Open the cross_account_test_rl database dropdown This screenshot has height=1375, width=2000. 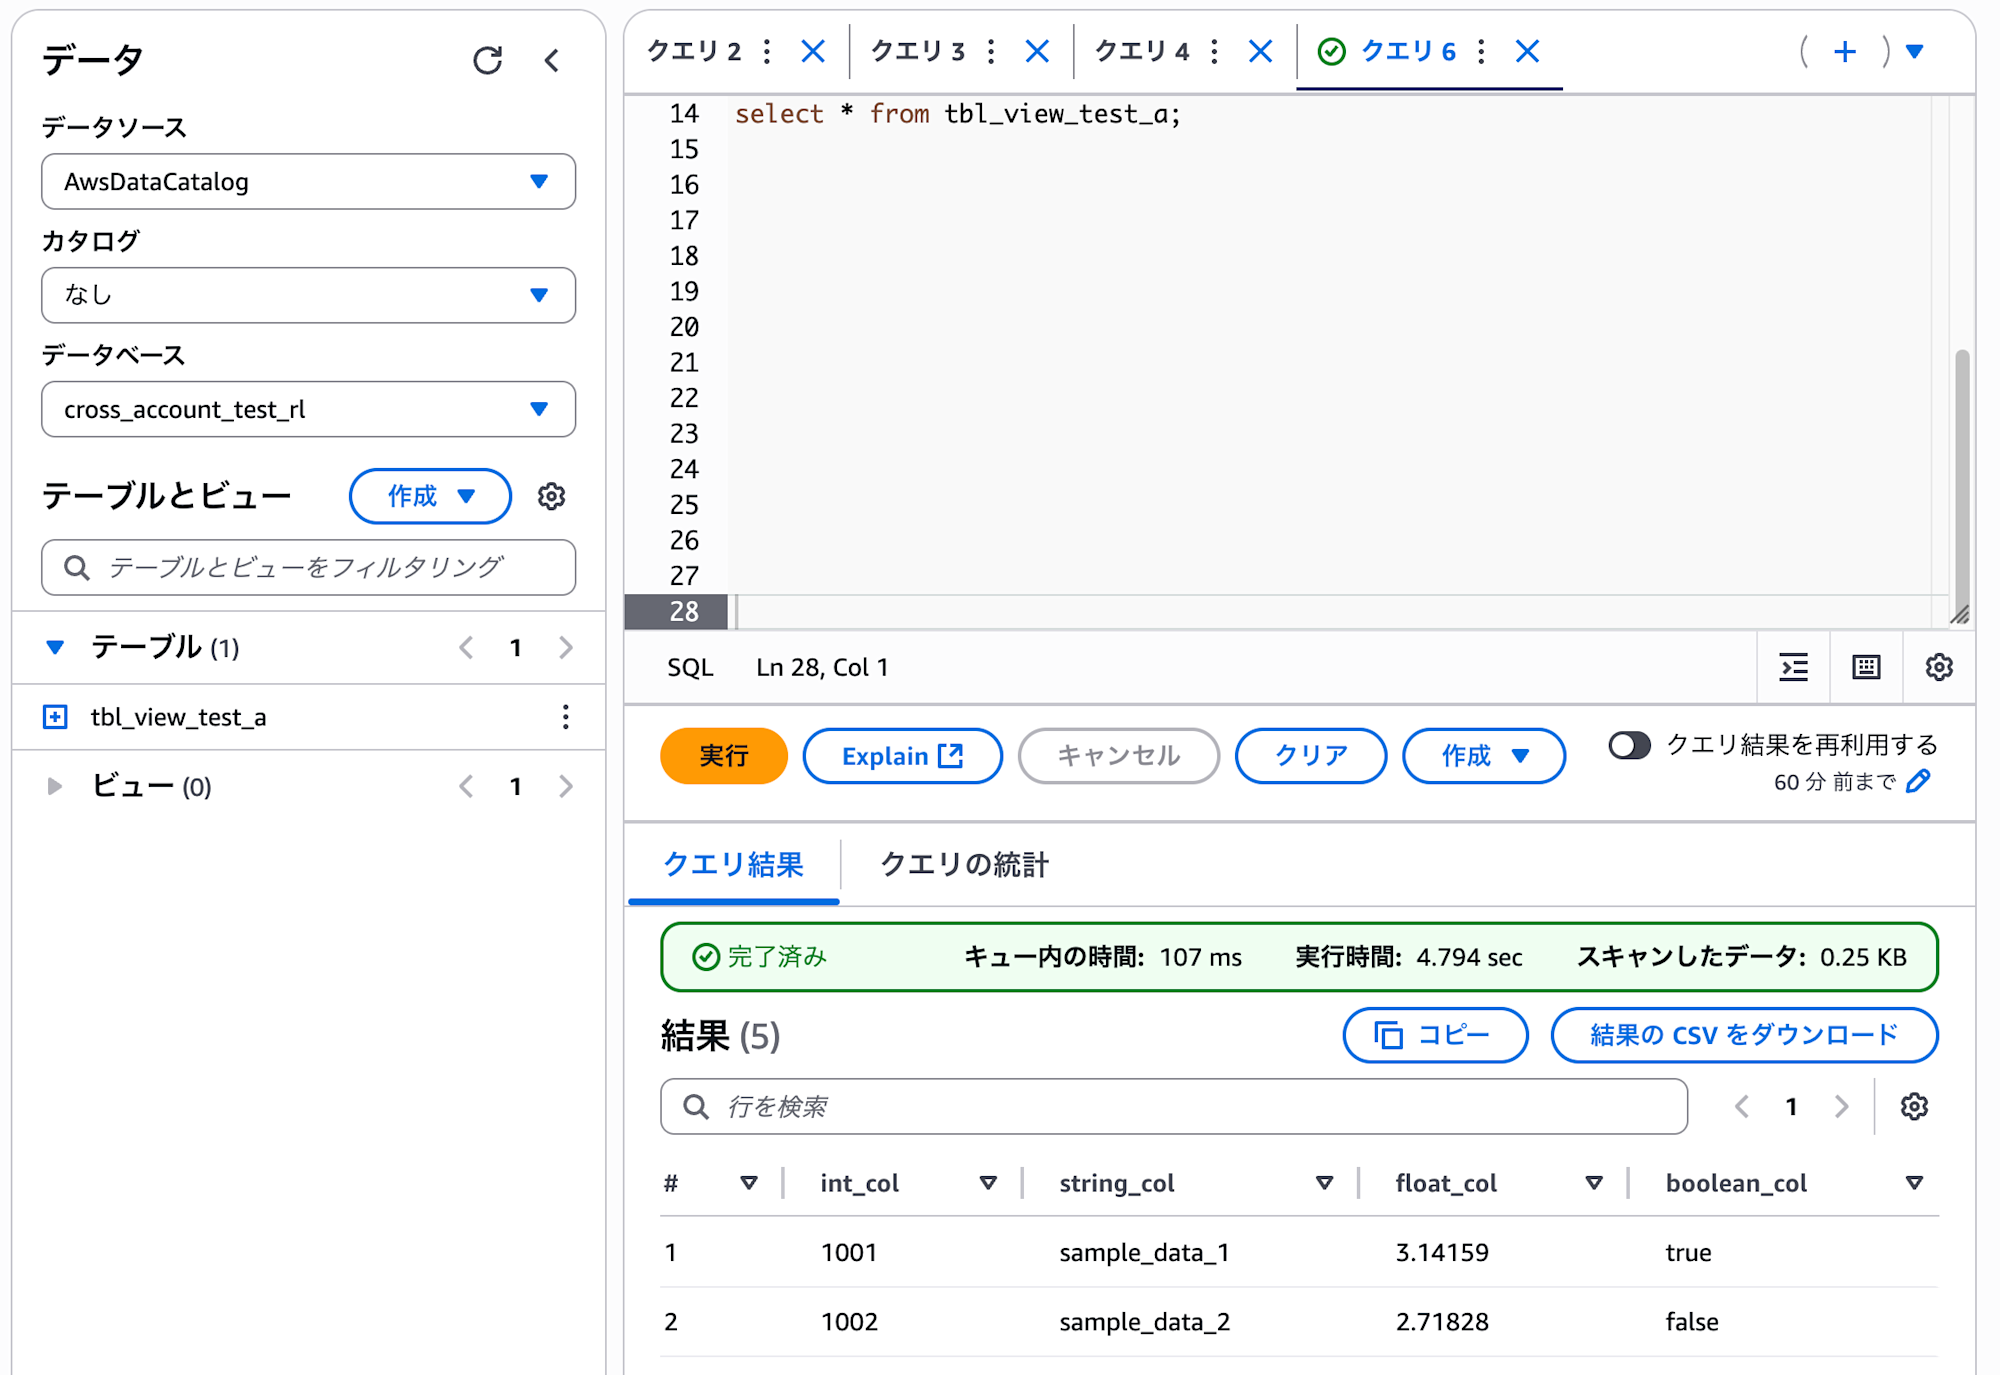click(308, 409)
